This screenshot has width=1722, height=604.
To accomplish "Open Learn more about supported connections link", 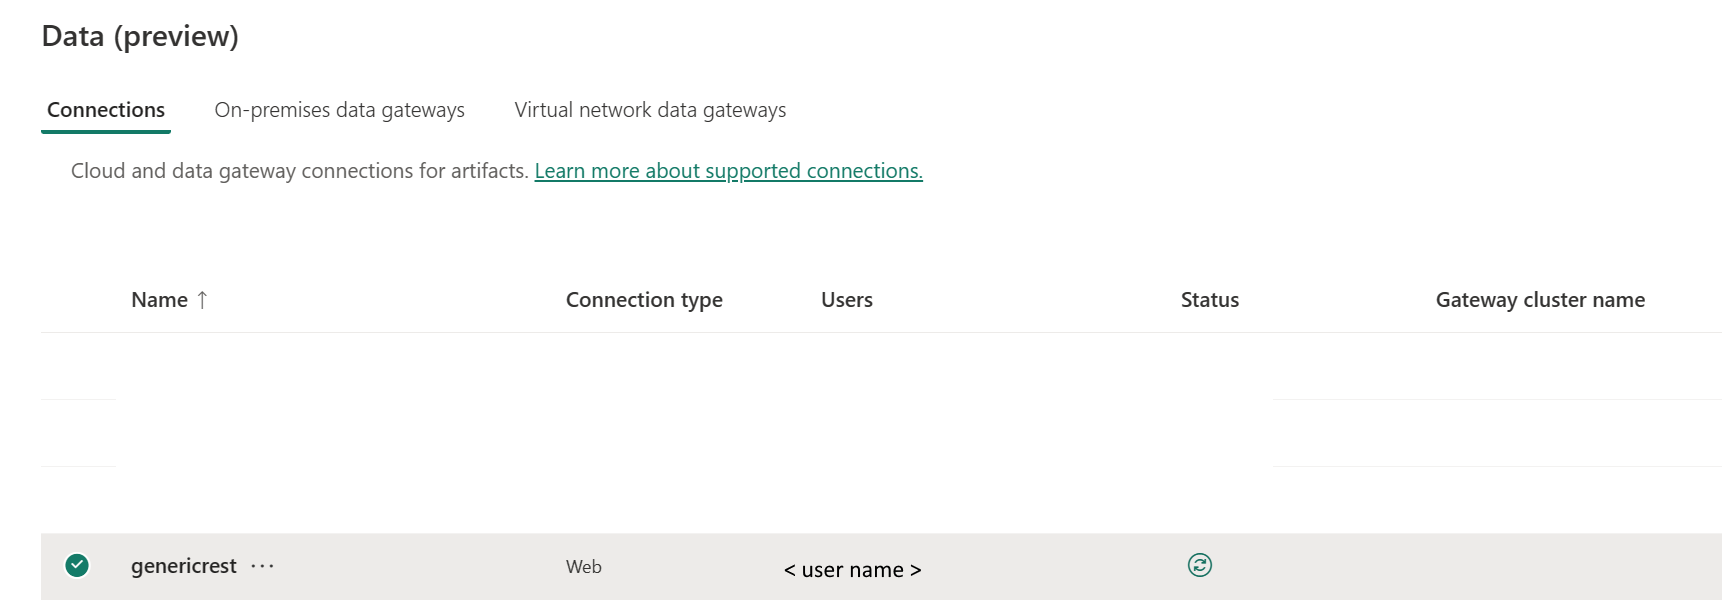I will point(728,171).
